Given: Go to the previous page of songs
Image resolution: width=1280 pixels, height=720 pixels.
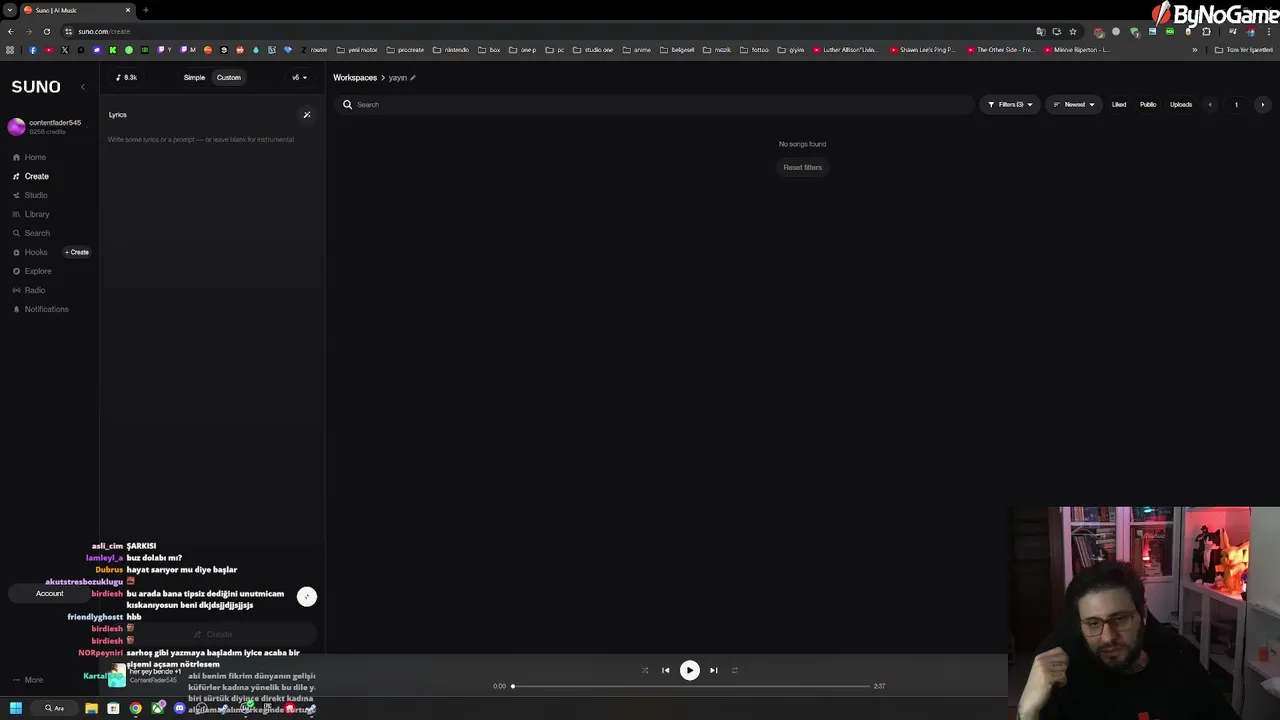Looking at the screenshot, I should (1210, 104).
